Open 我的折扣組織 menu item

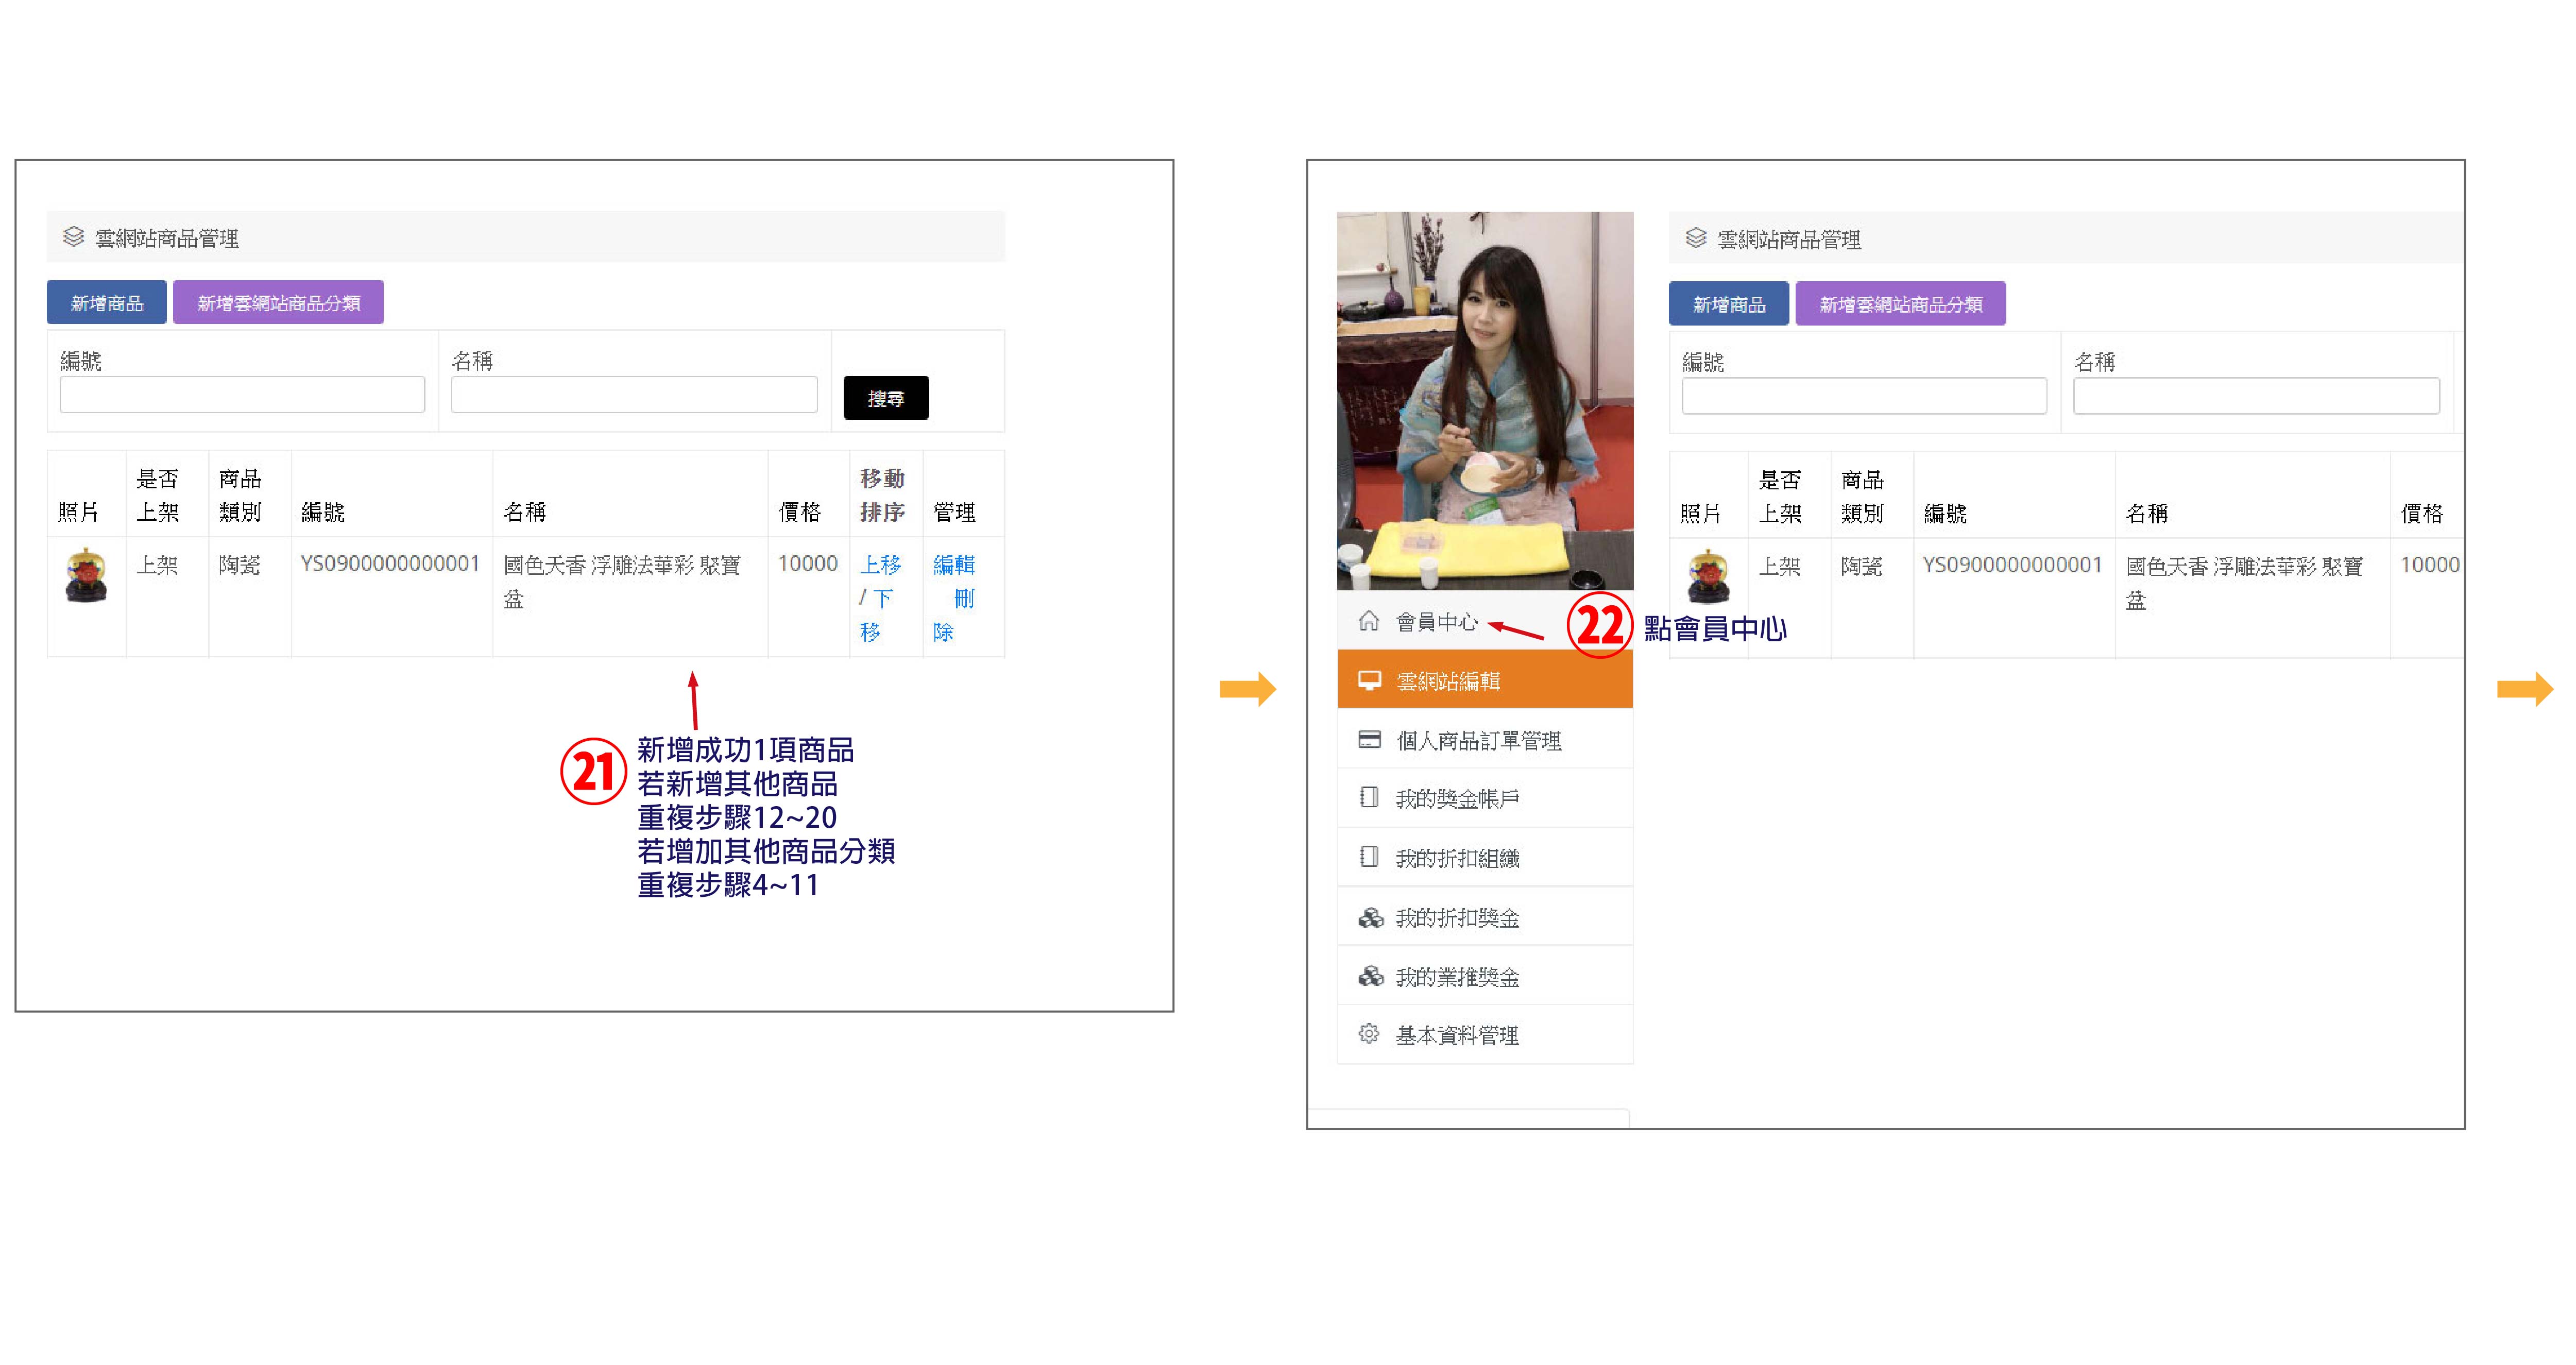click(1485, 857)
